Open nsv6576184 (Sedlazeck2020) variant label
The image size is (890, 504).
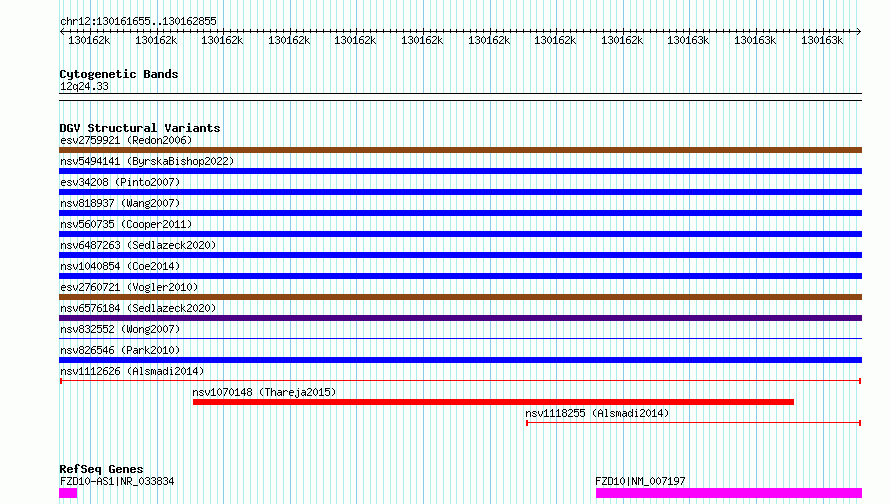(138, 308)
